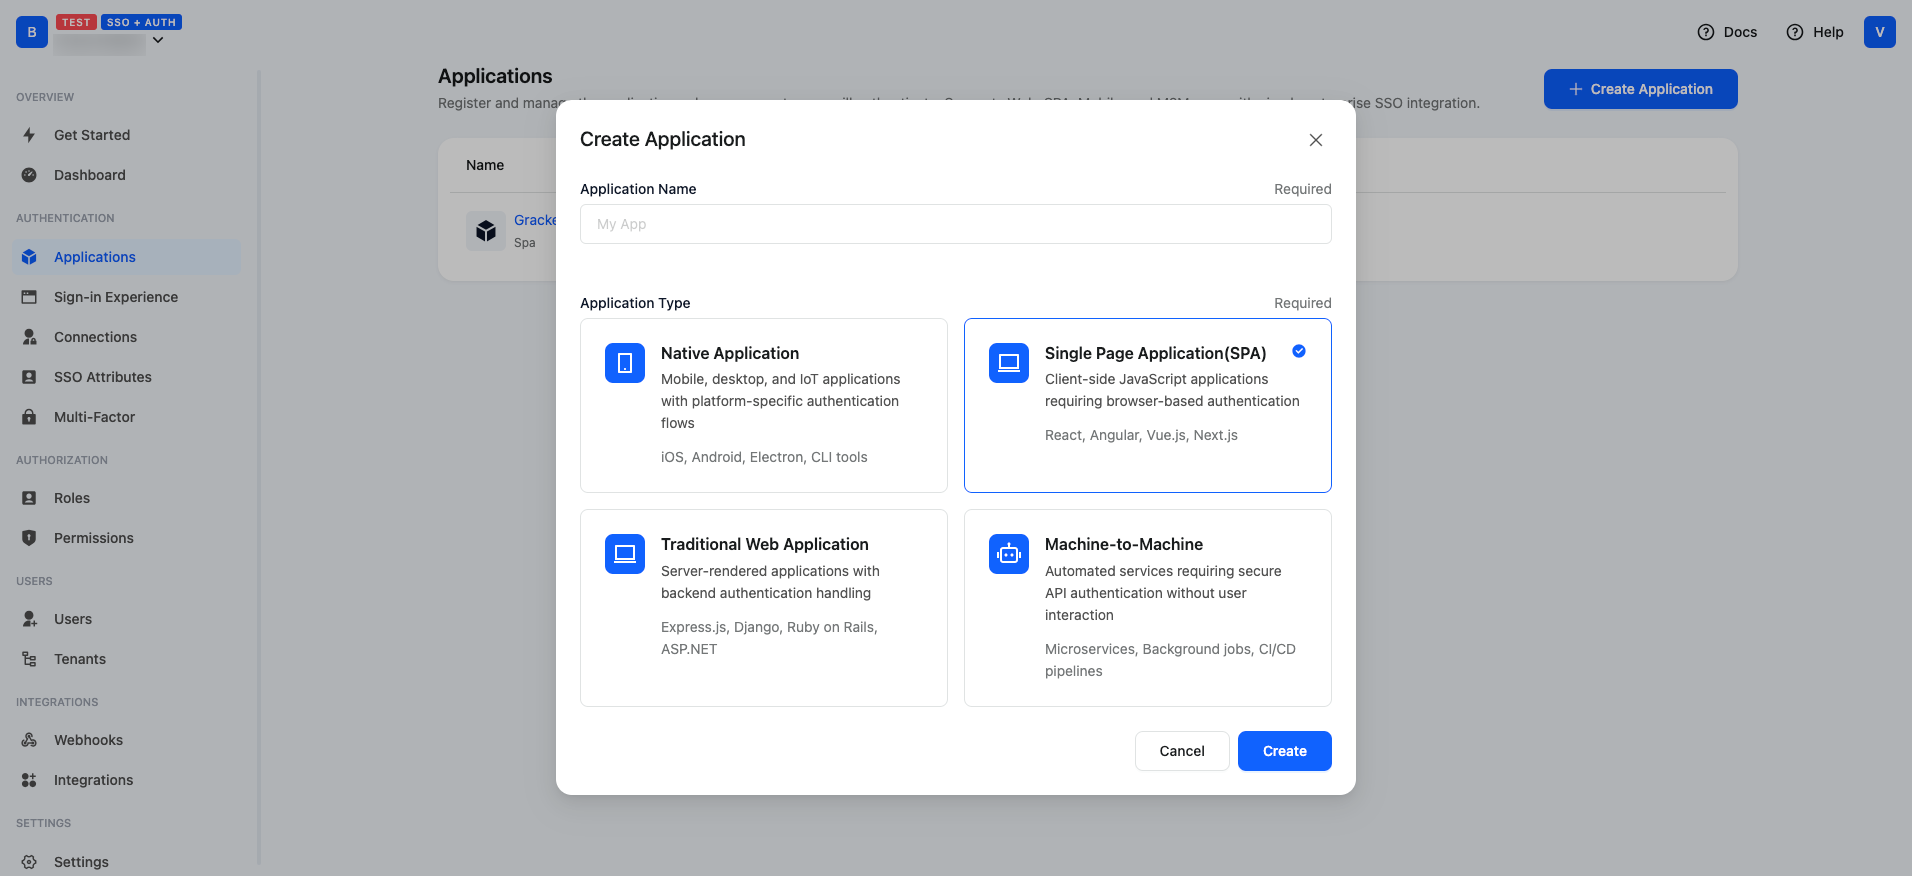Open the Docs help link
Viewport: 1912px width, 876px height.
[1727, 32]
